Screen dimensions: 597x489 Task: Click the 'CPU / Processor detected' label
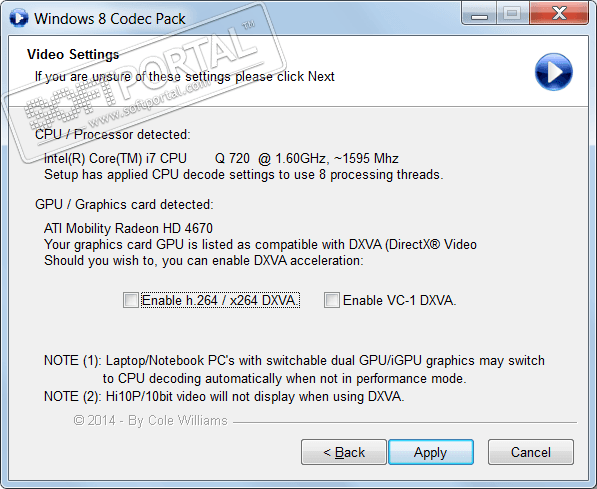(112, 134)
